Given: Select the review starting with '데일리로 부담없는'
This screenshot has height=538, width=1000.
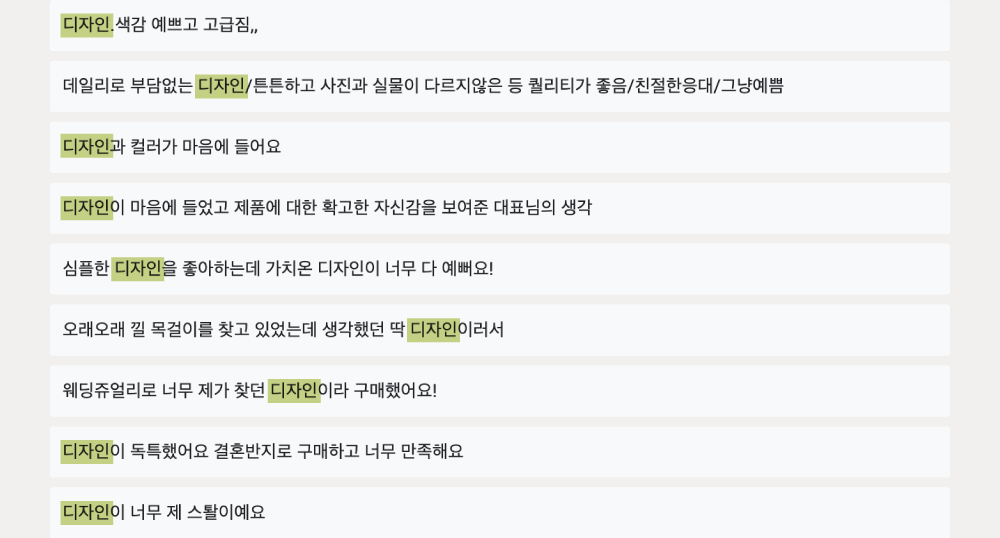Looking at the screenshot, I should [499, 86].
